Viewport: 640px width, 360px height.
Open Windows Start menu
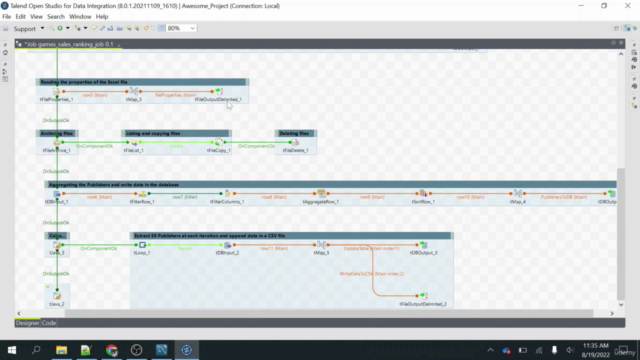point(12,350)
